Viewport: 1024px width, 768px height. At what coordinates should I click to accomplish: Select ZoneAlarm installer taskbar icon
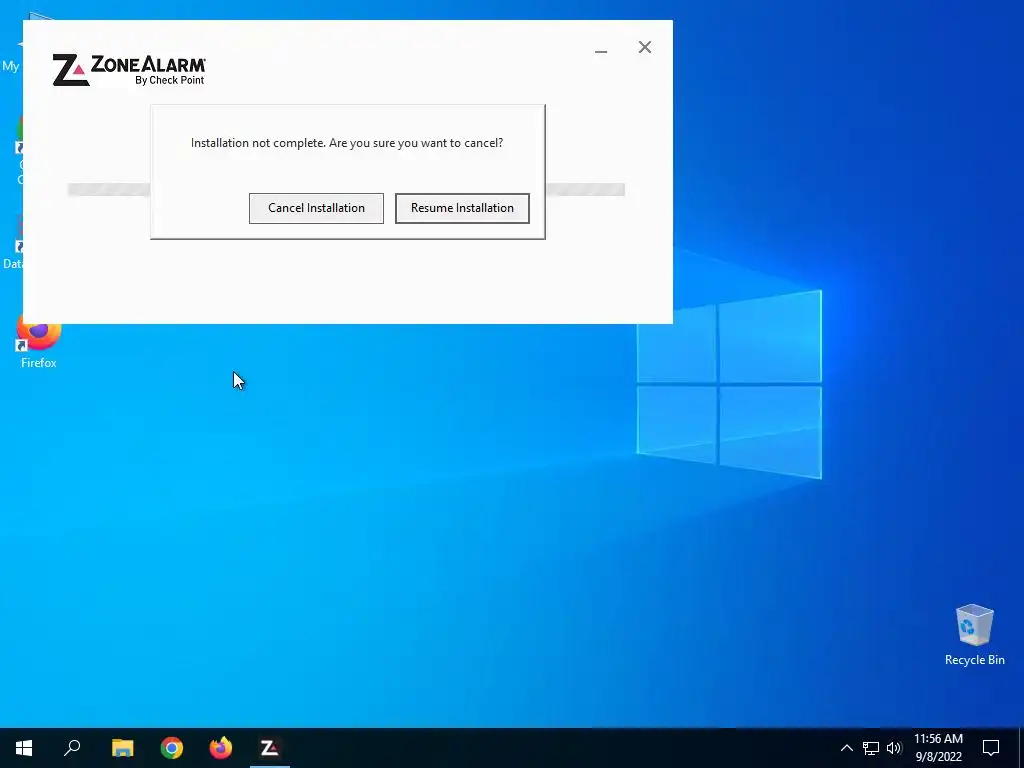click(x=270, y=748)
